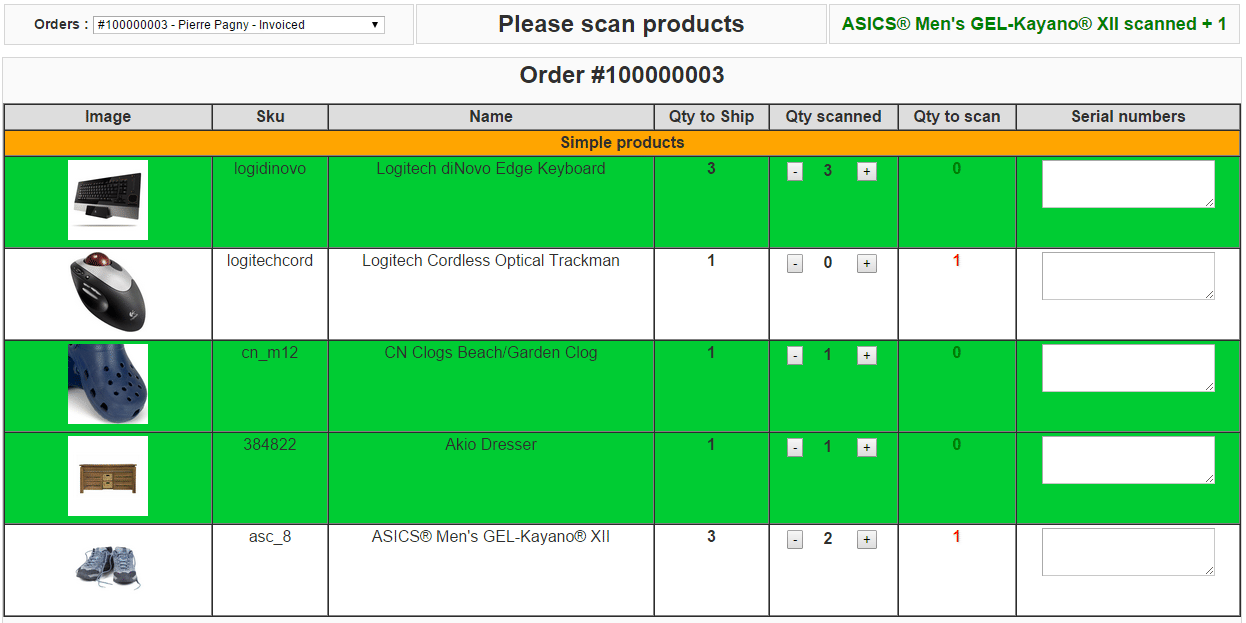
Task: Click the Name column header
Action: [x=491, y=117]
